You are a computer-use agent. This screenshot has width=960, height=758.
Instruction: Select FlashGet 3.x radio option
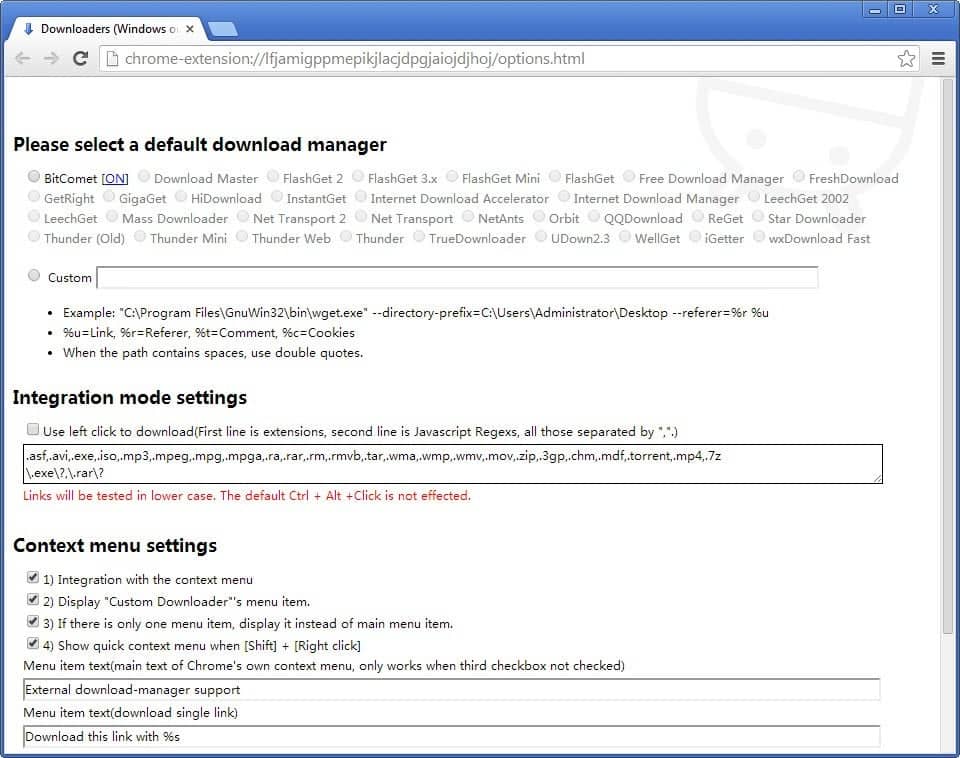tap(358, 176)
